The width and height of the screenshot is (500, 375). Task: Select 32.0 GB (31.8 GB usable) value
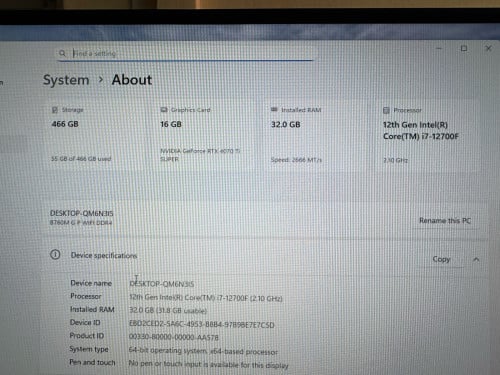coord(168,311)
